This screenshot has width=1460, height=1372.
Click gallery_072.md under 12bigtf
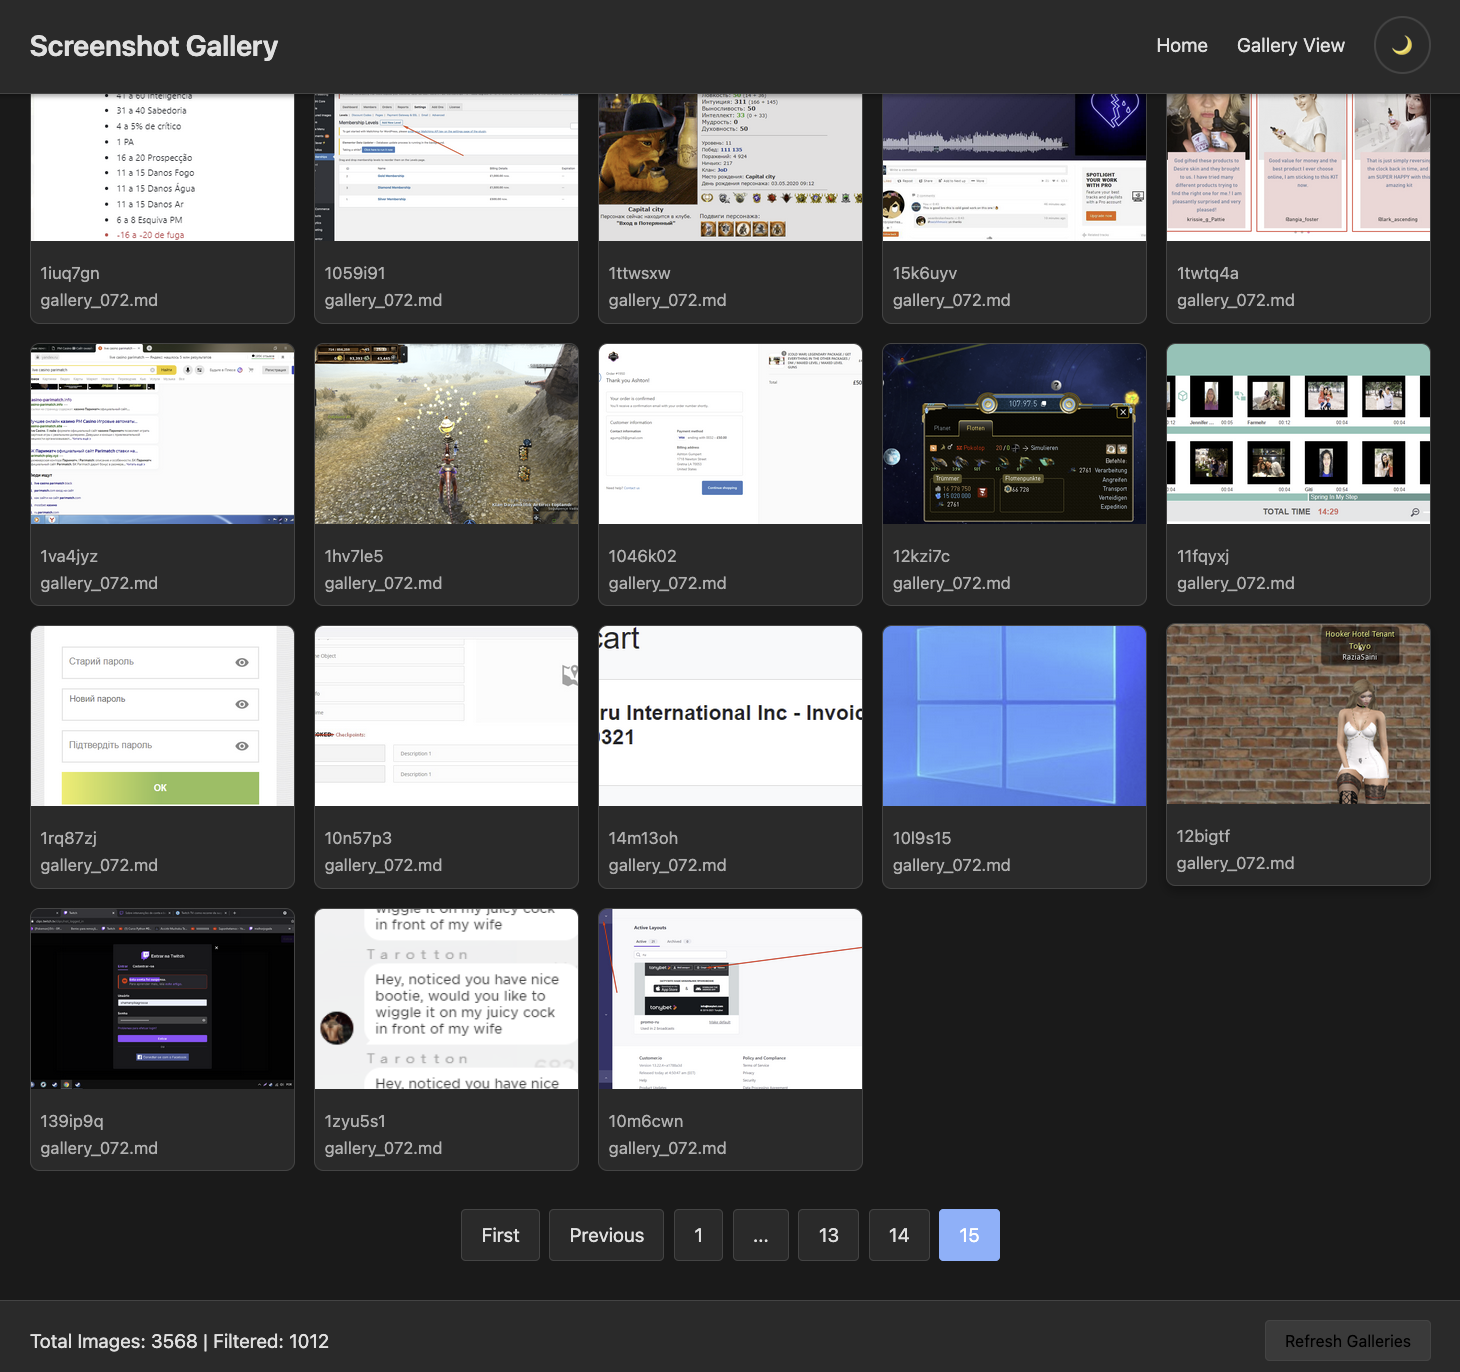tap(1235, 863)
